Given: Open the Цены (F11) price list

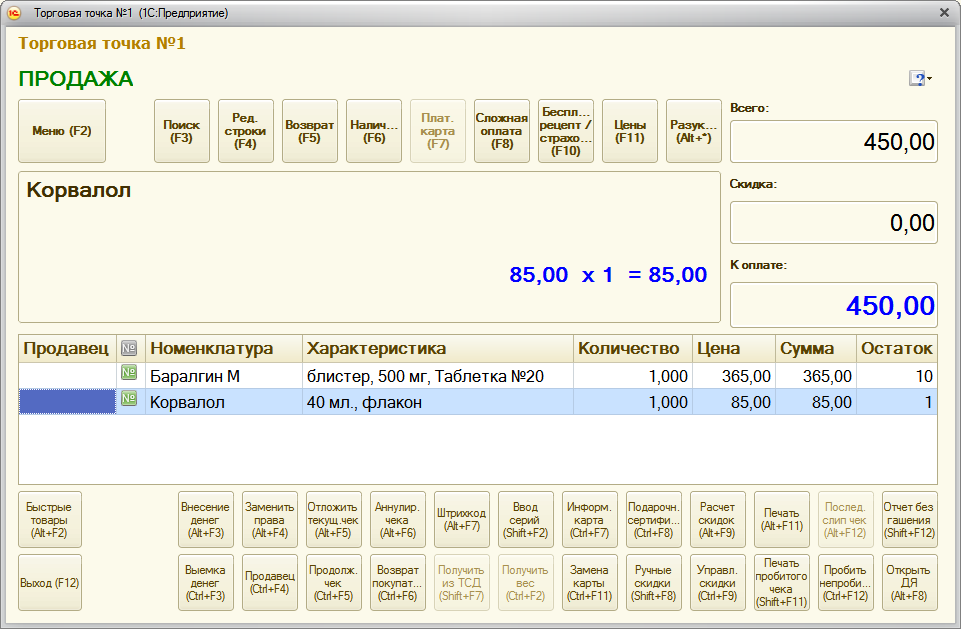Looking at the screenshot, I should (630, 131).
